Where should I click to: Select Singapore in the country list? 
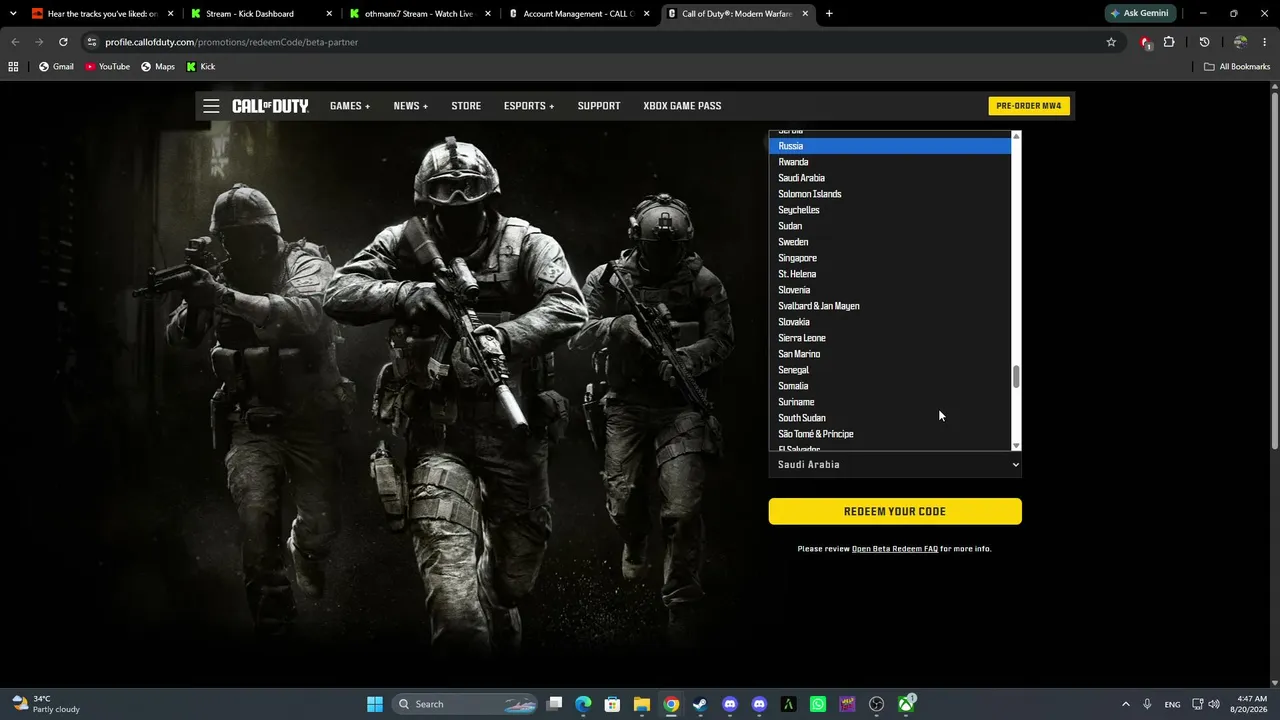tap(890, 258)
